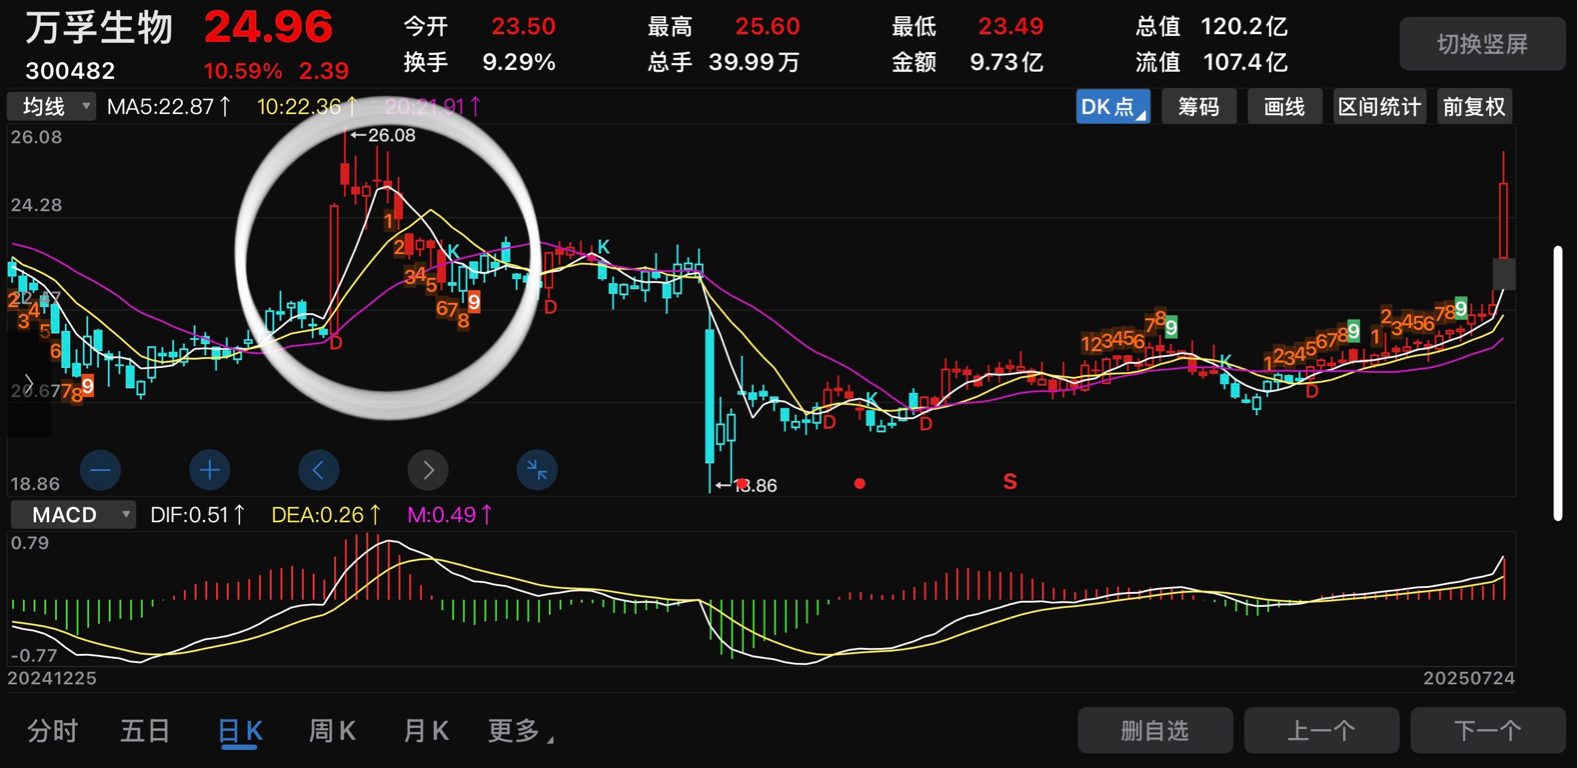Click the current price 24.96
This screenshot has height=768, width=1578.
268,27
